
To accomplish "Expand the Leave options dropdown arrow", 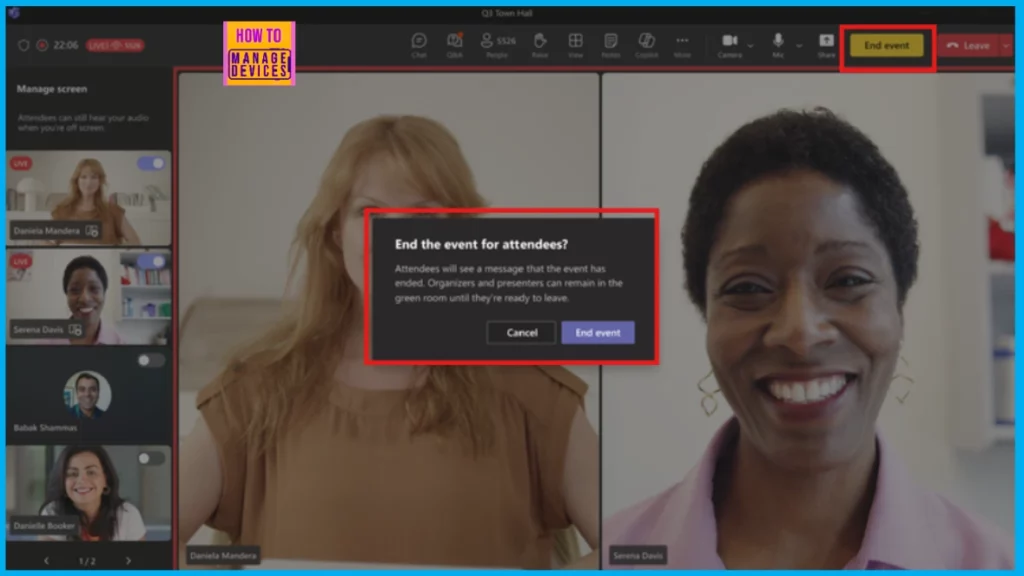I will coord(1006,46).
